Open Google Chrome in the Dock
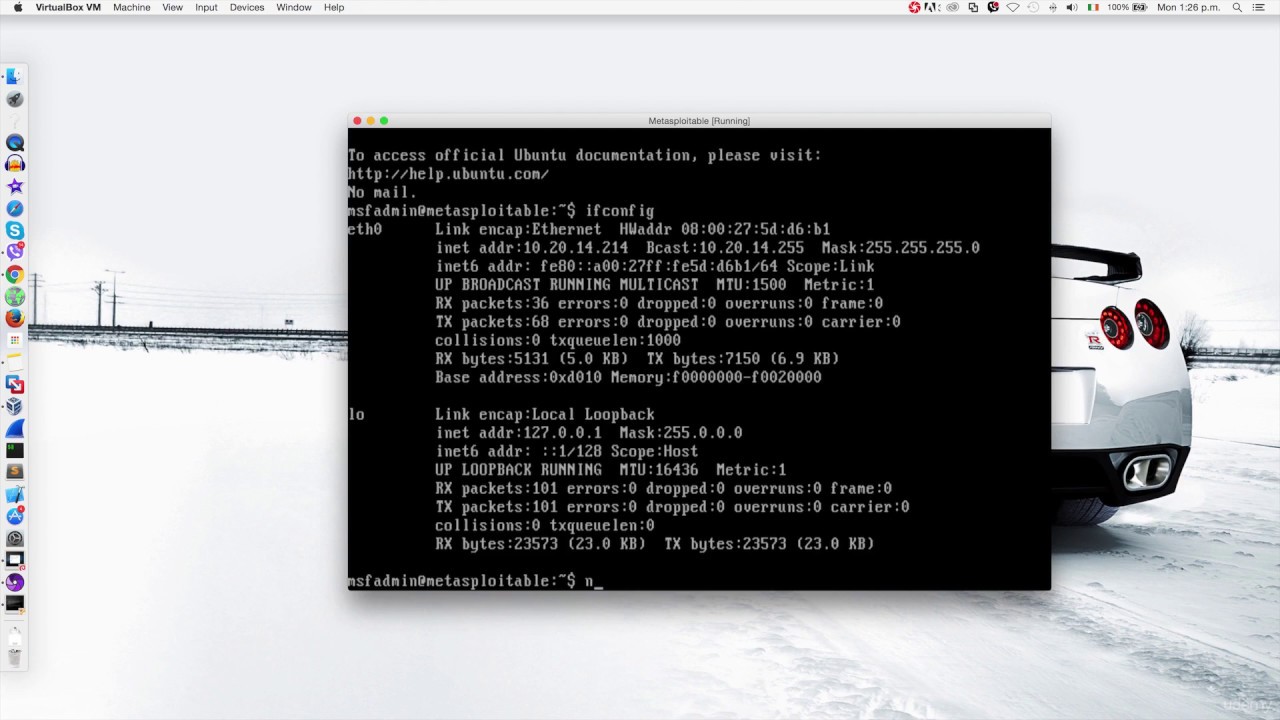 pos(14,275)
